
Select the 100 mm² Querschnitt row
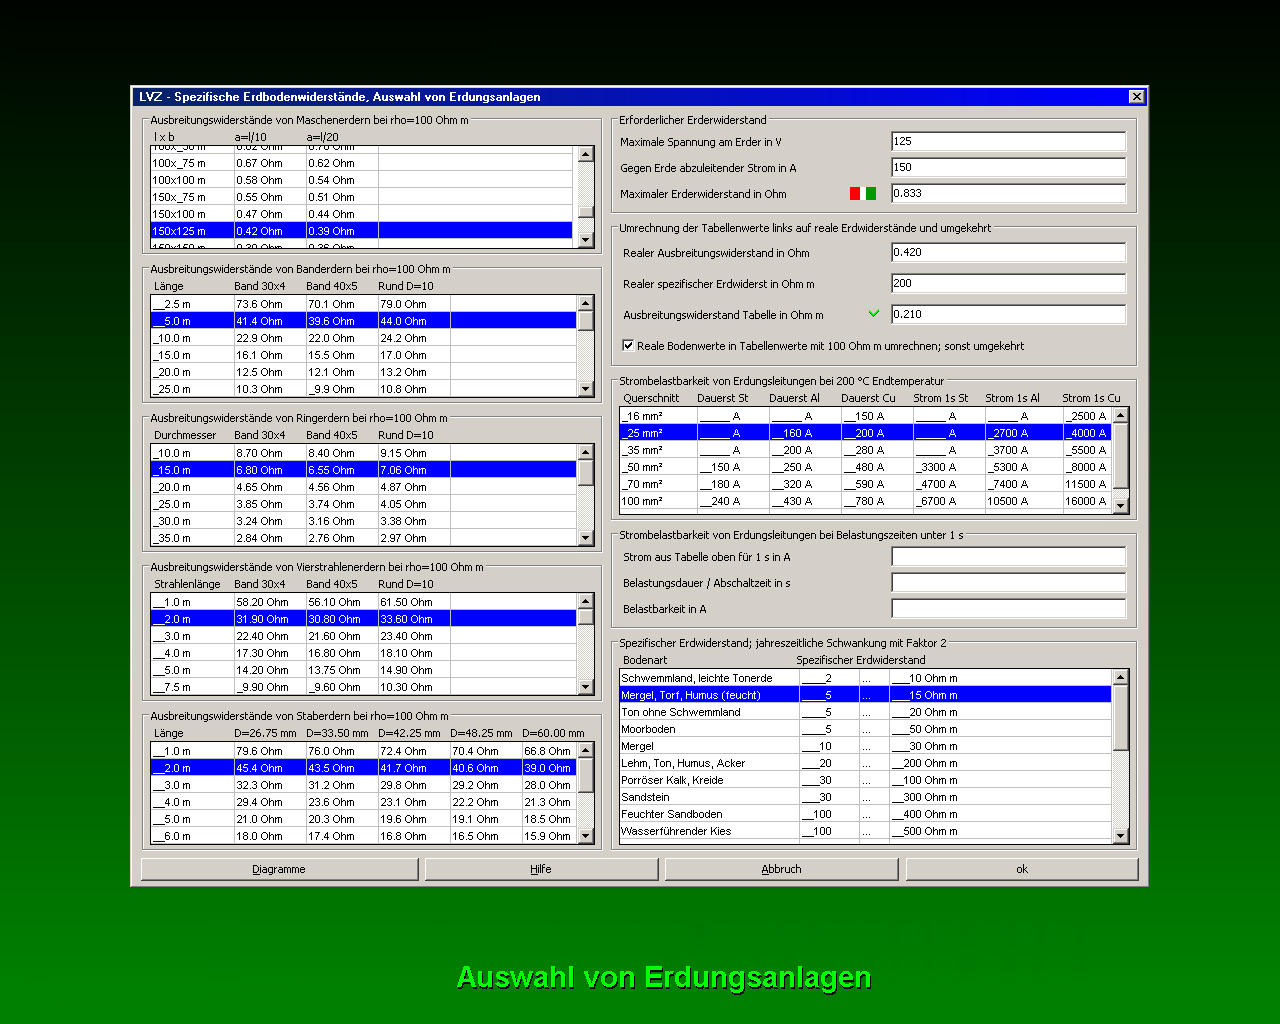tap(865, 501)
